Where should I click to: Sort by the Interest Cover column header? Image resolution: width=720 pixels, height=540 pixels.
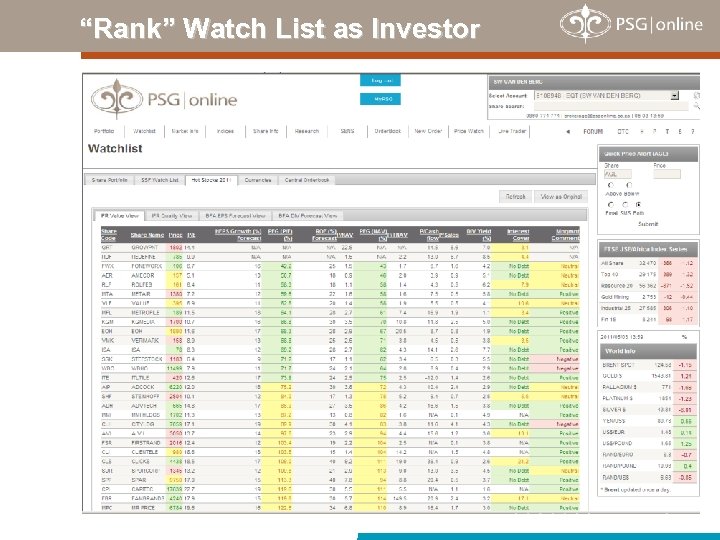(518, 235)
